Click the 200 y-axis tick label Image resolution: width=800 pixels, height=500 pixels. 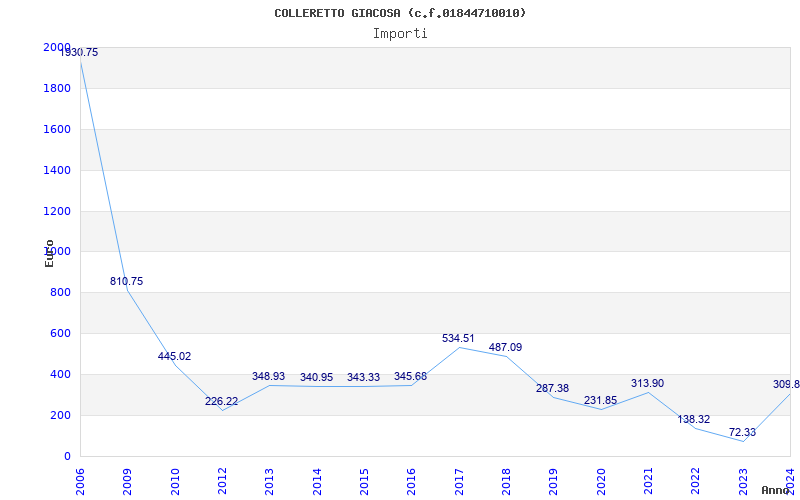(x=60, y=415)
